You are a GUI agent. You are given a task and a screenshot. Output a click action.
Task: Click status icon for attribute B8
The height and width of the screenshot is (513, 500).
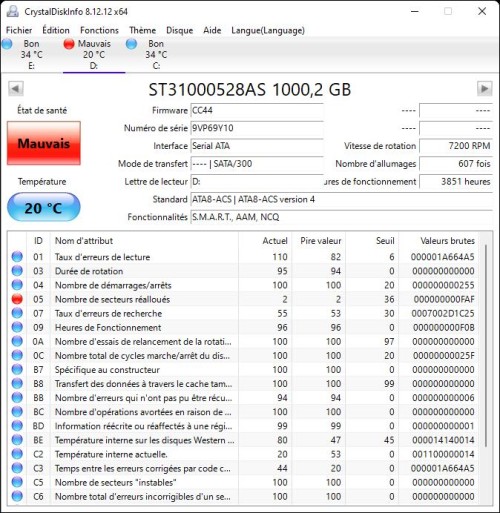coord(17,384)
